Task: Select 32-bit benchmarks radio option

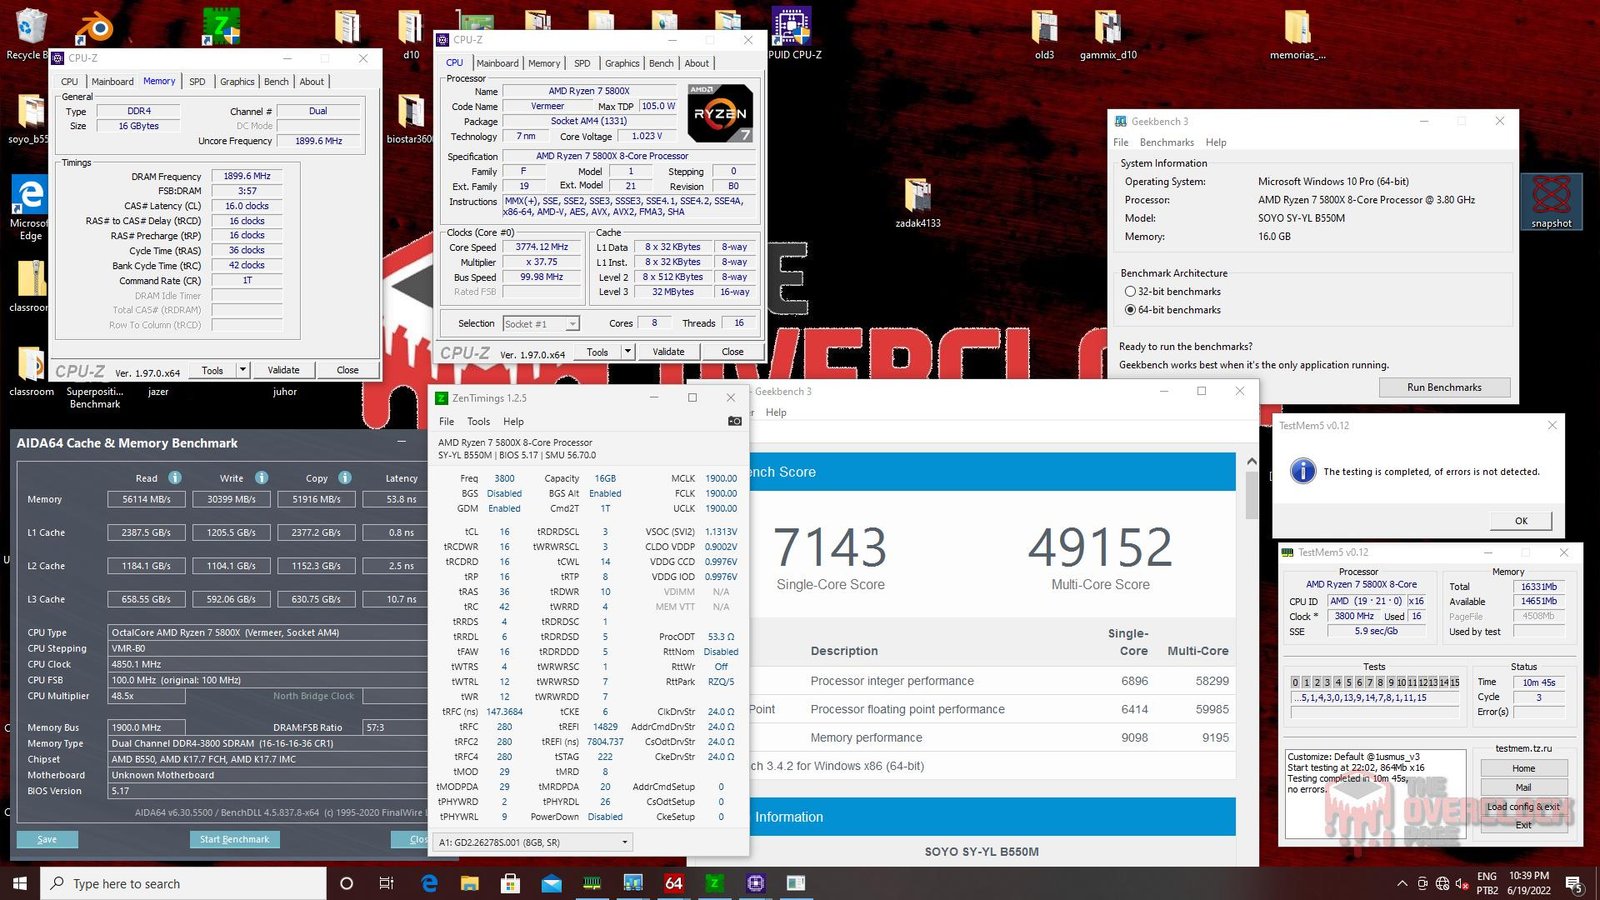Action: tap(1130, 291)
